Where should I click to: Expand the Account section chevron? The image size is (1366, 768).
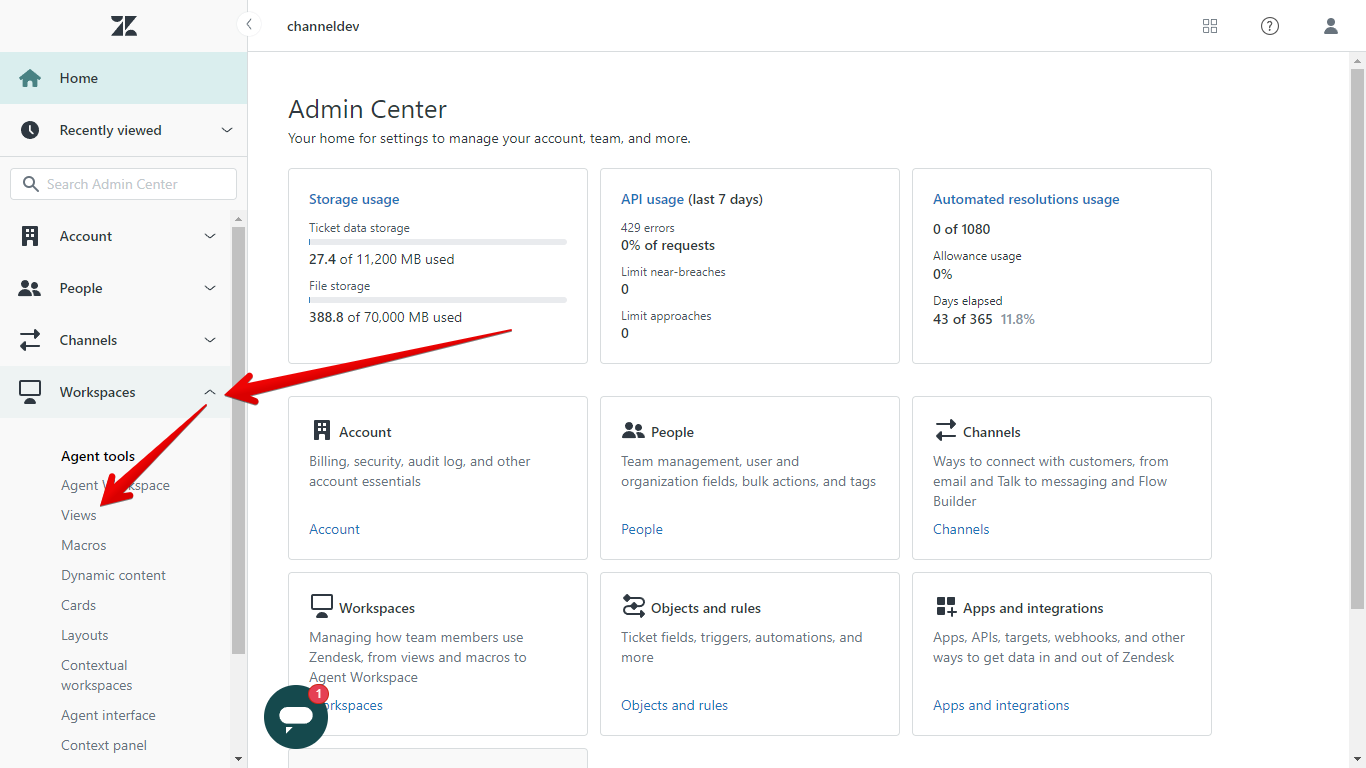[210, 236]
